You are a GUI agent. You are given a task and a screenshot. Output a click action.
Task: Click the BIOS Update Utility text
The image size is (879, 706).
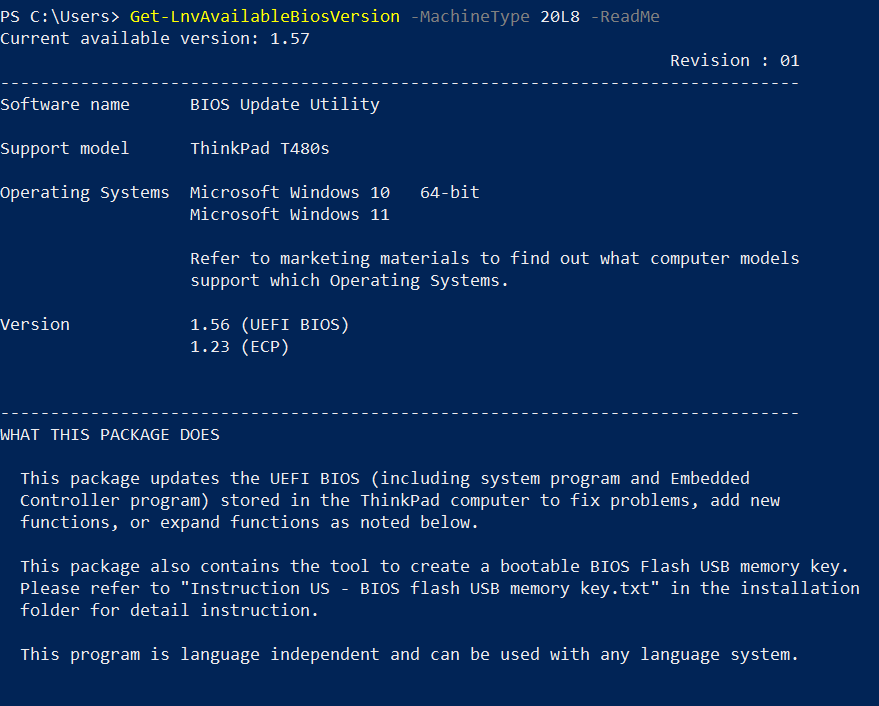(285, 104)
